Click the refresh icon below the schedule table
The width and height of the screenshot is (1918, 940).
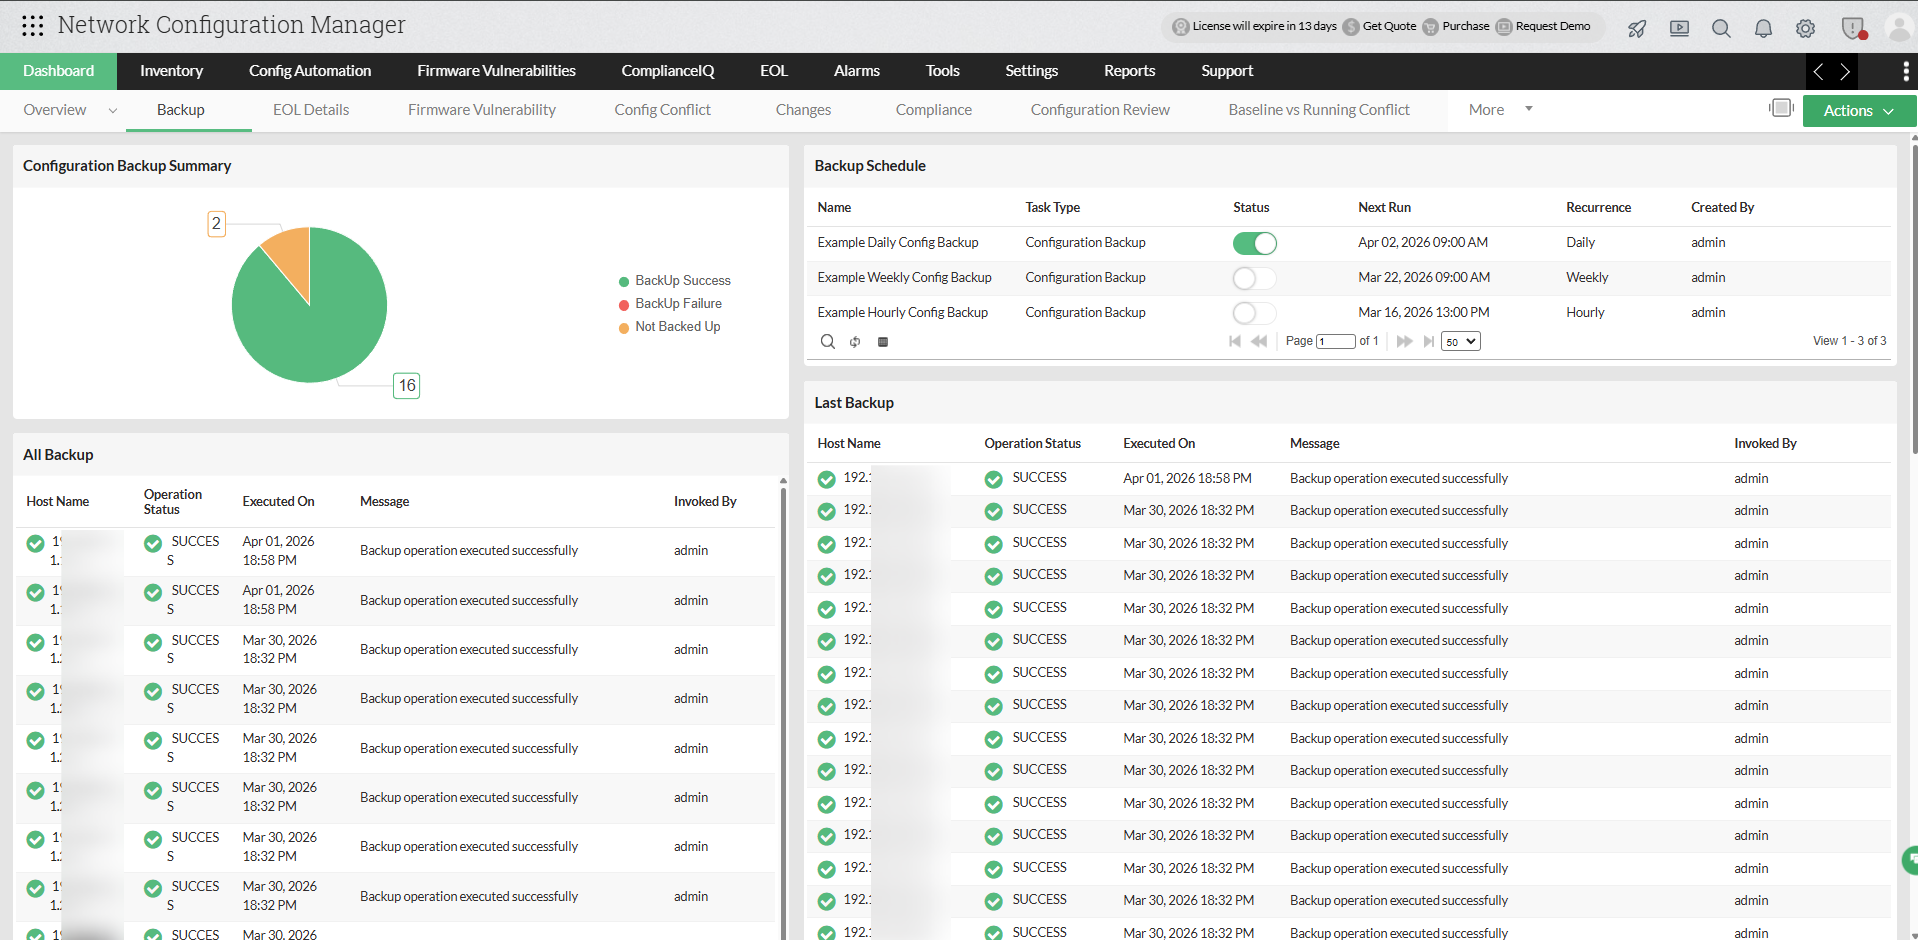855,341
